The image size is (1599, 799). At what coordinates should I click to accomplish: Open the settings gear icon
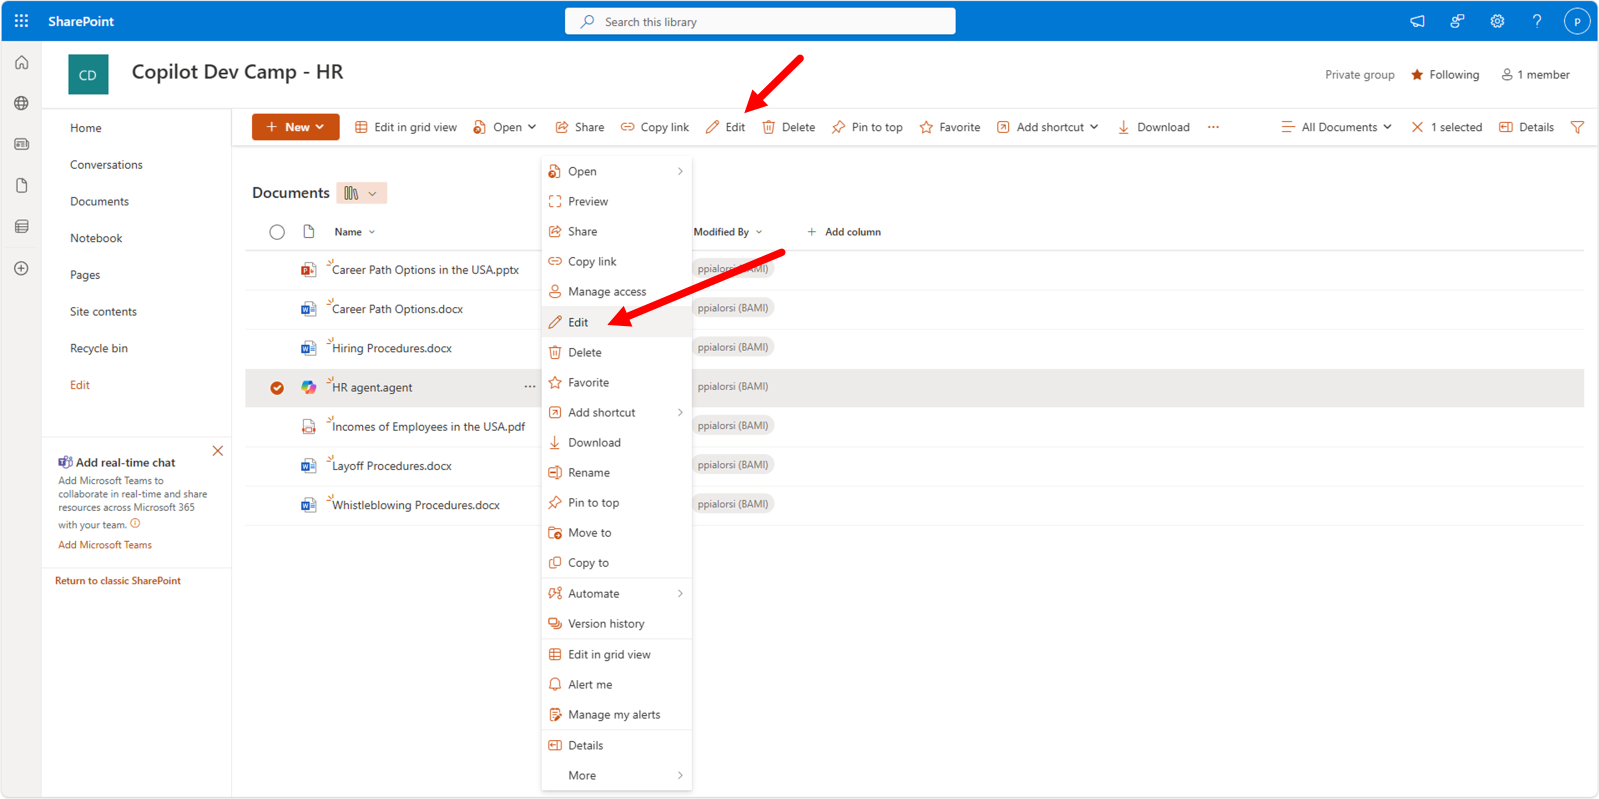(1497, 21)
